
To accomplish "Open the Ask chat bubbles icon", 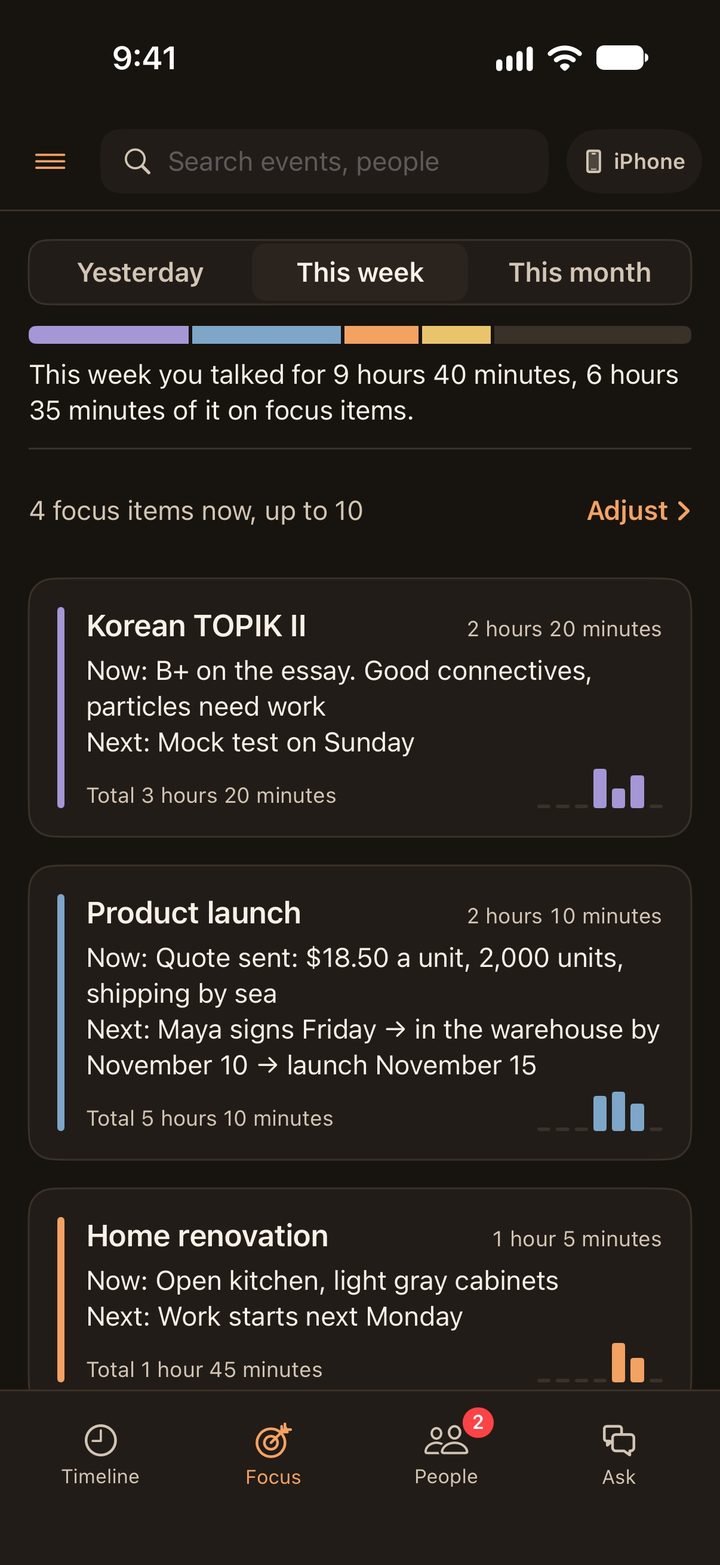I will [619, 1440].
